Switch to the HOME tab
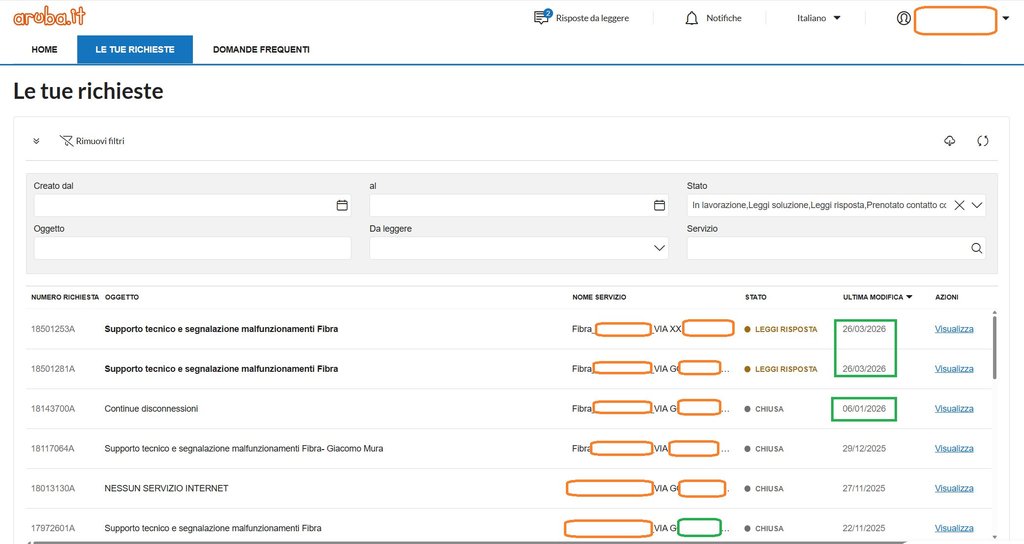This screenshot has height=544, width=1024. point(44,49)
